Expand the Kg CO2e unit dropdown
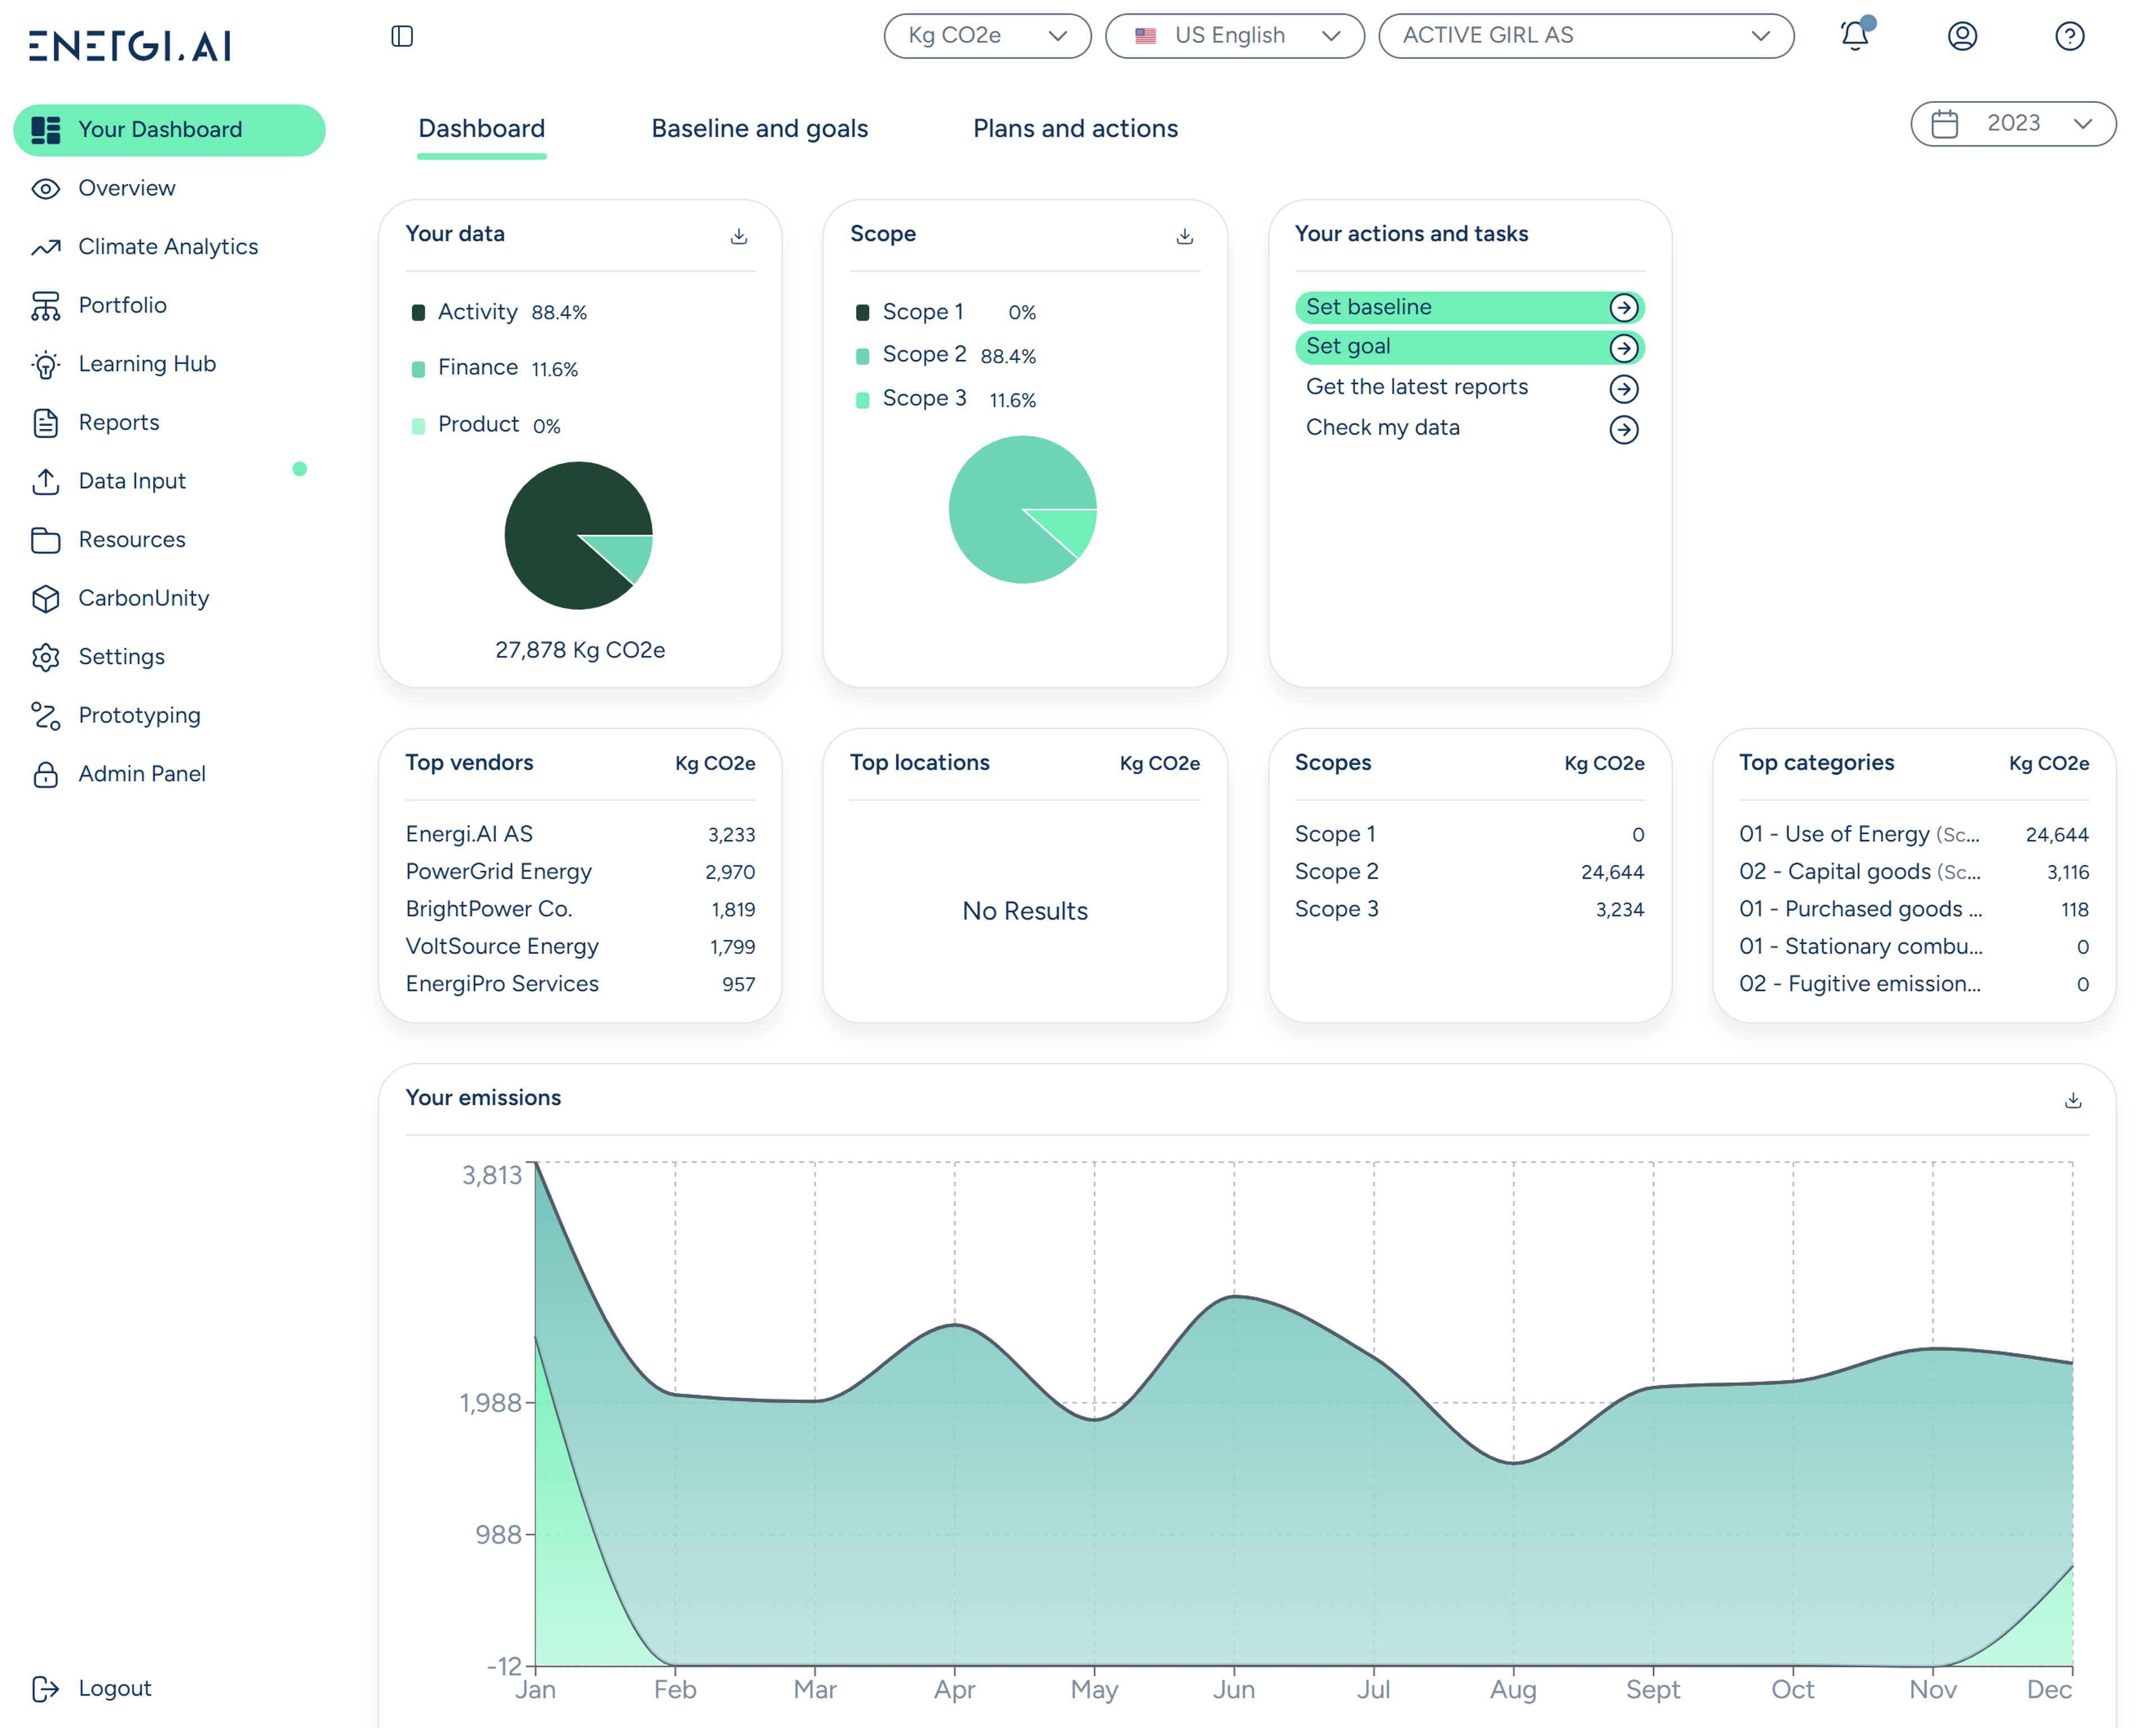 pos(986,36)
